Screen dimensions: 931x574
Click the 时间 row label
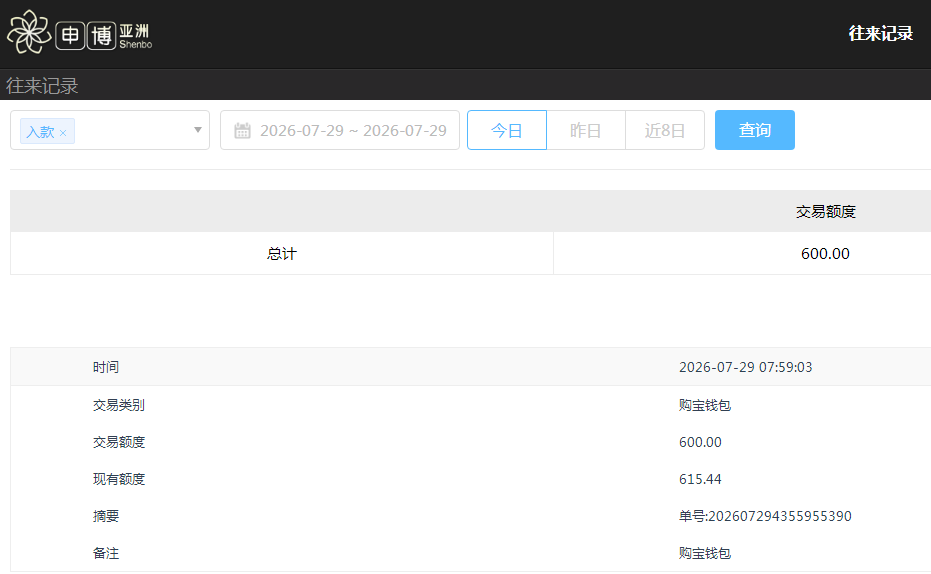click(x=106, y=367)
